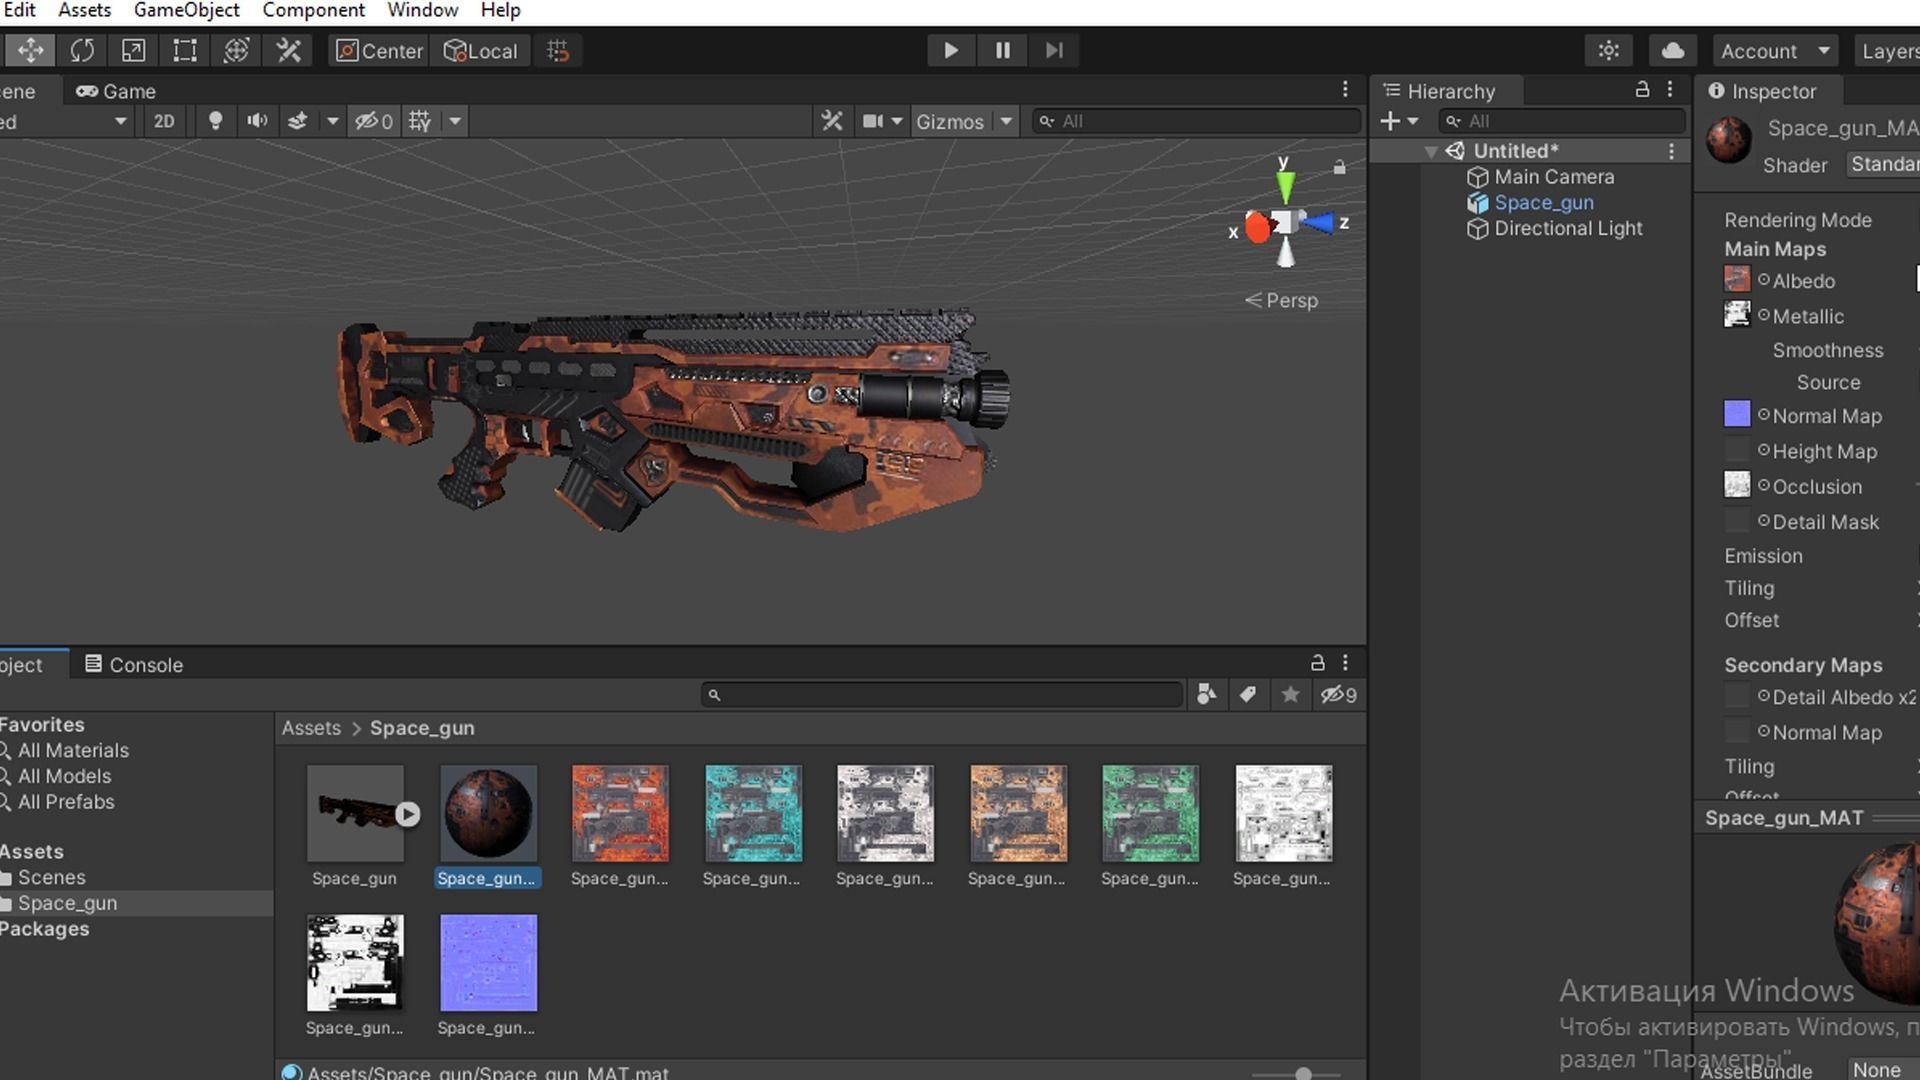Open grid settings dropdown arrow
Screen dimensions: 1920x1080
(x=455, y=122)
